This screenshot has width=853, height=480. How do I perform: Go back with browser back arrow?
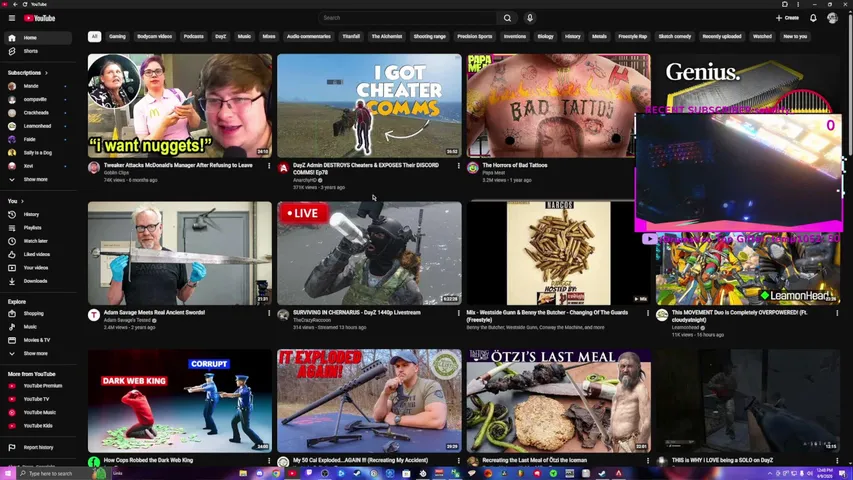(x=15, y=4)
